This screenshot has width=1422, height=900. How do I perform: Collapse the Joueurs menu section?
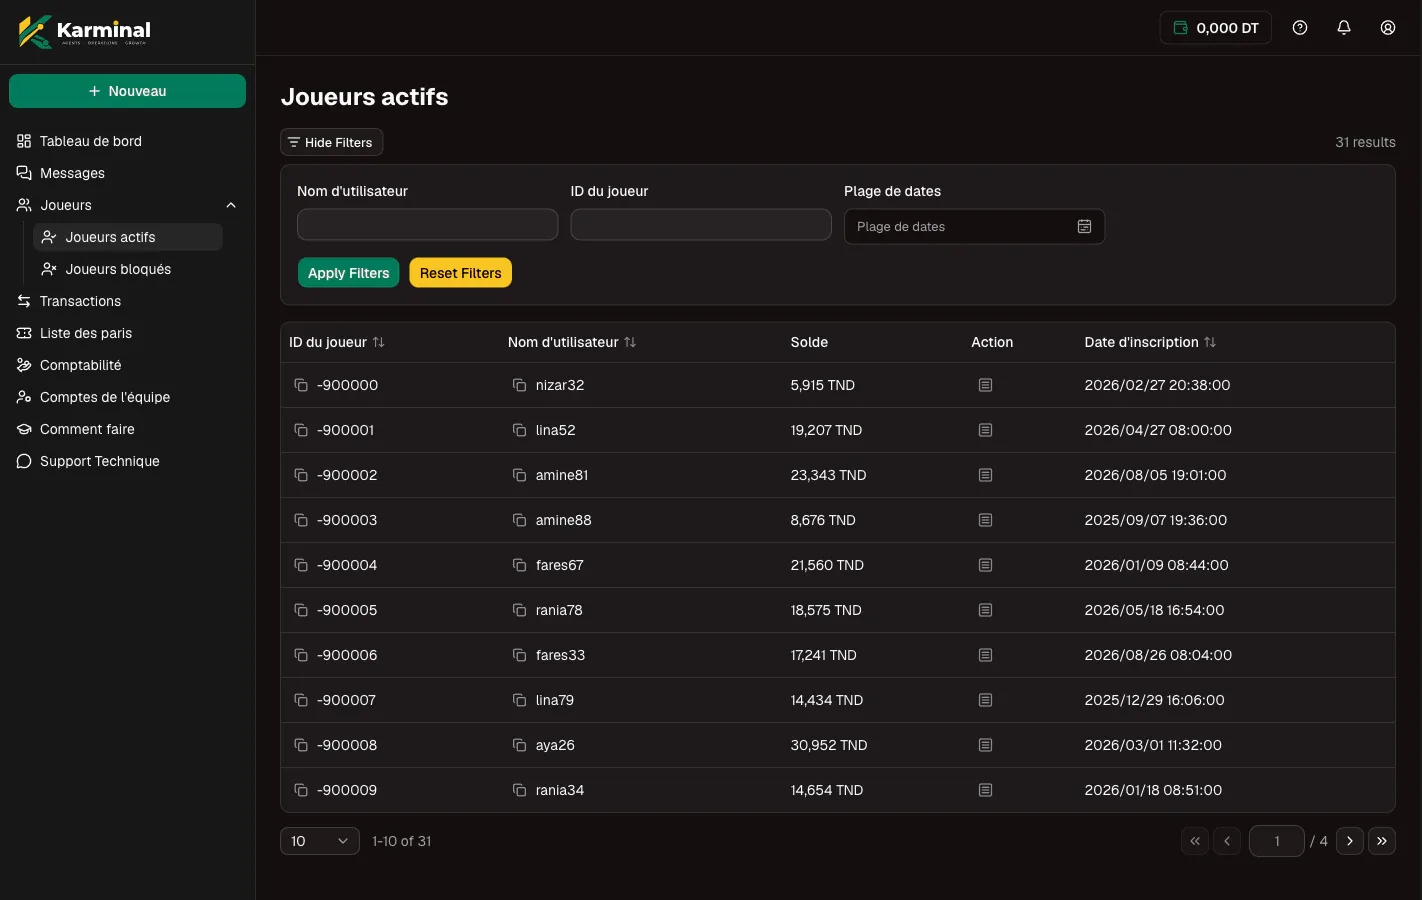click(231, 205)
